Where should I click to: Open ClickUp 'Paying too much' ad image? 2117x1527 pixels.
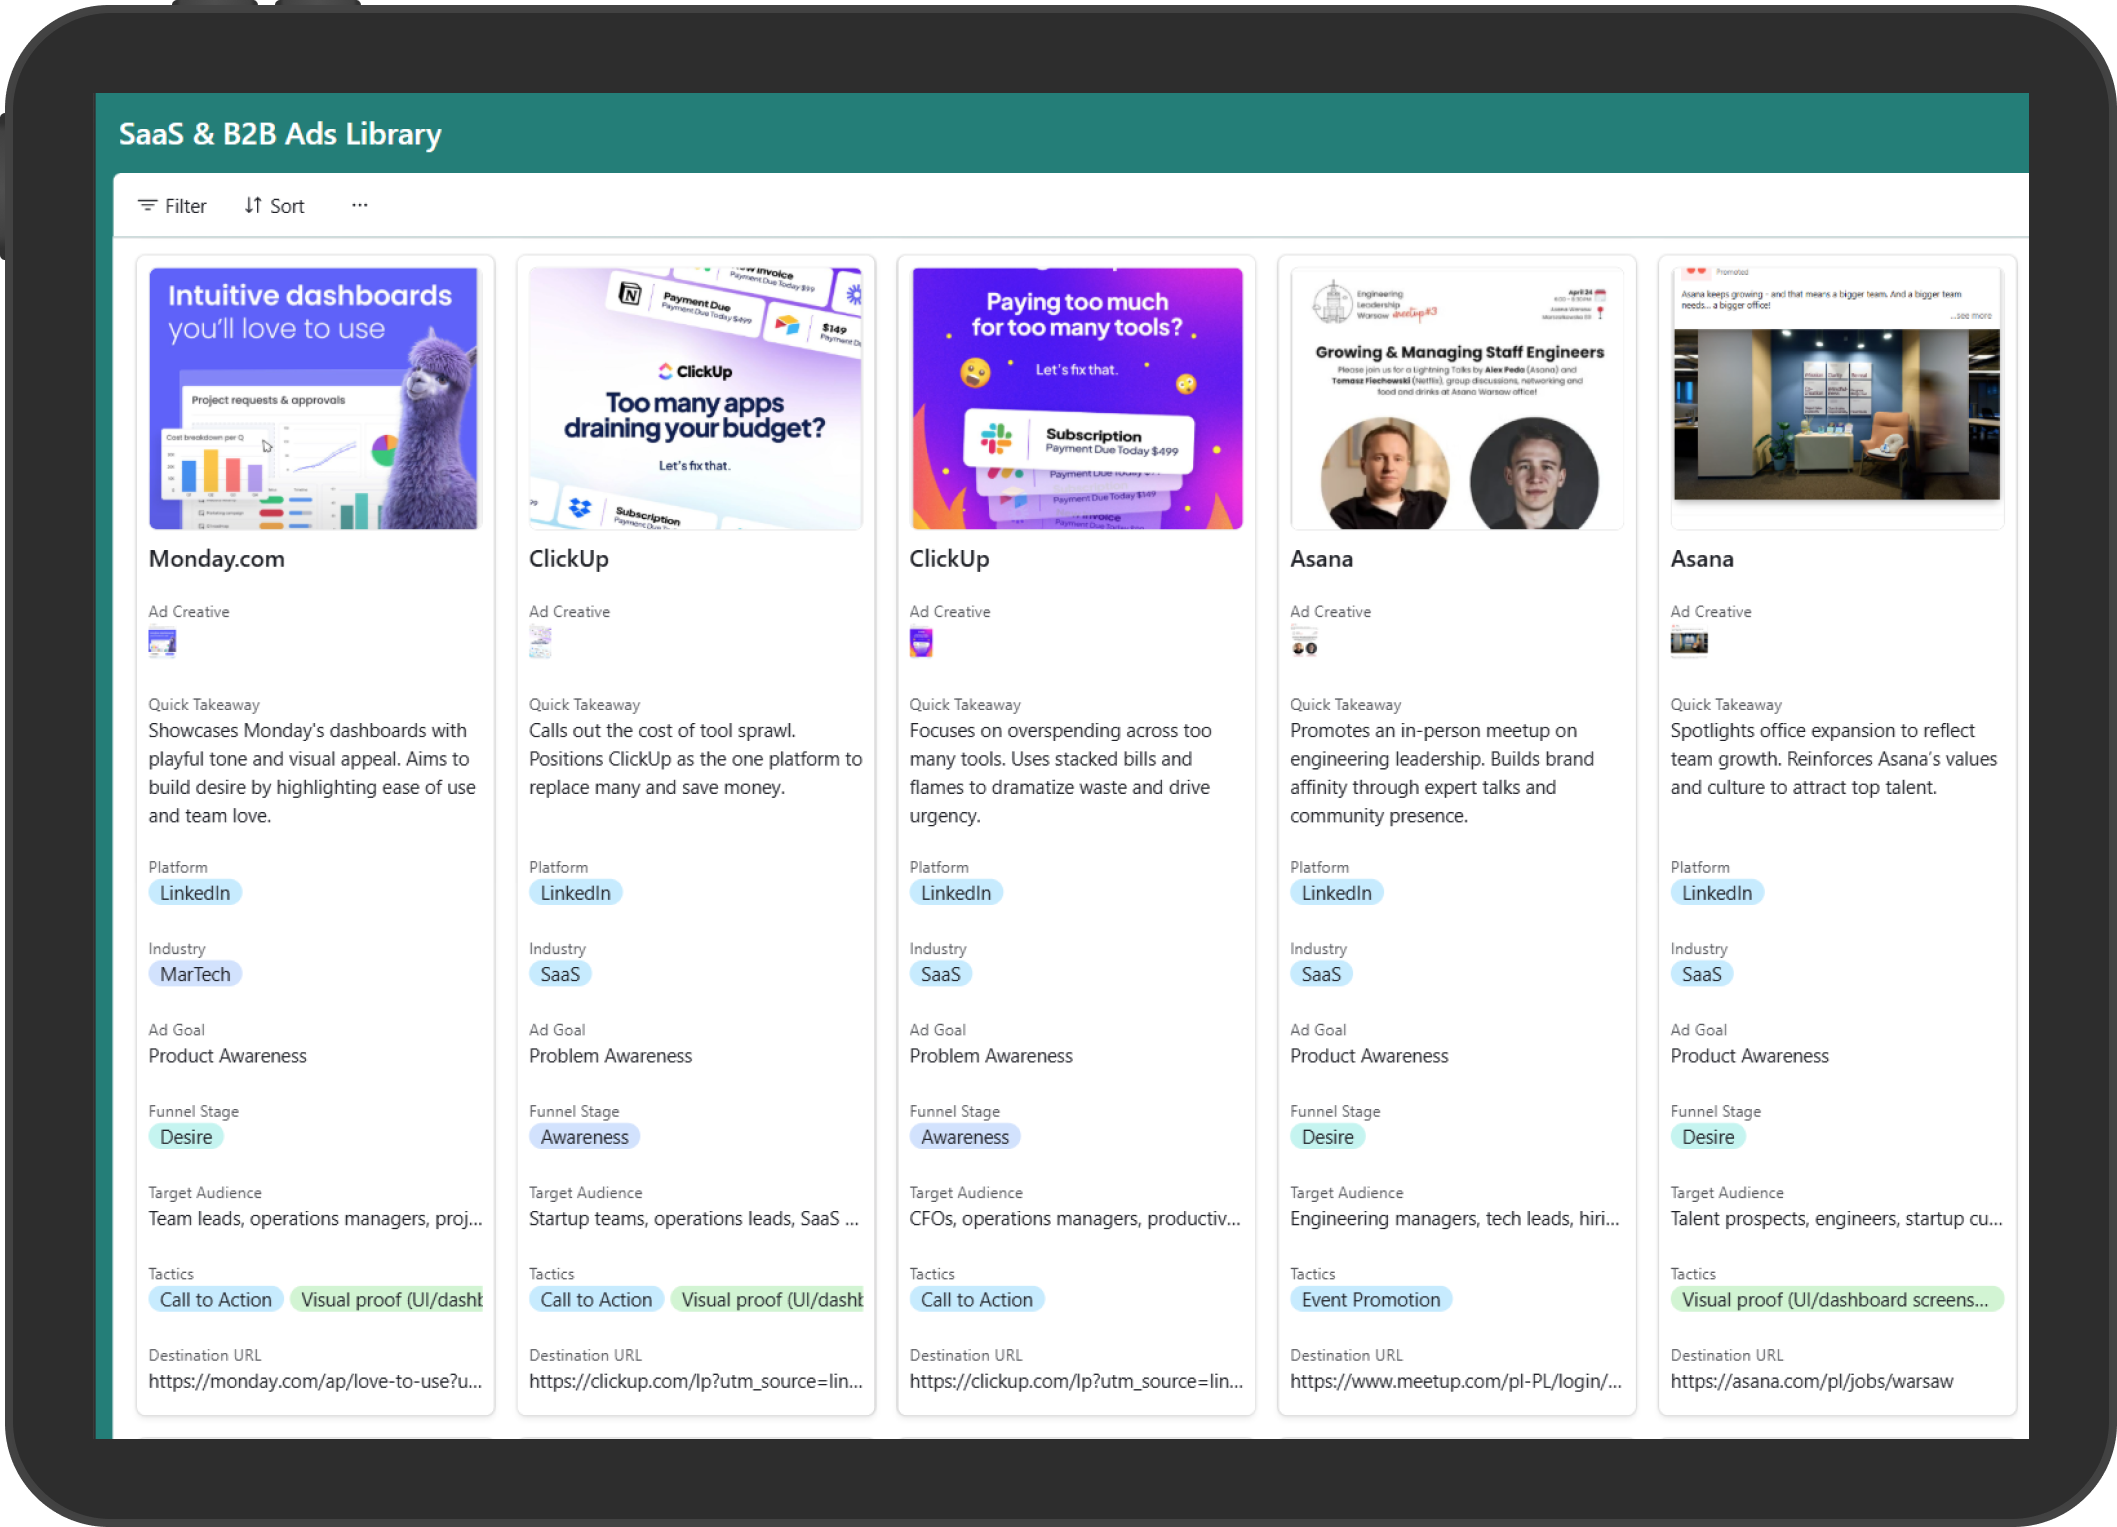[x=1076, y=397]
